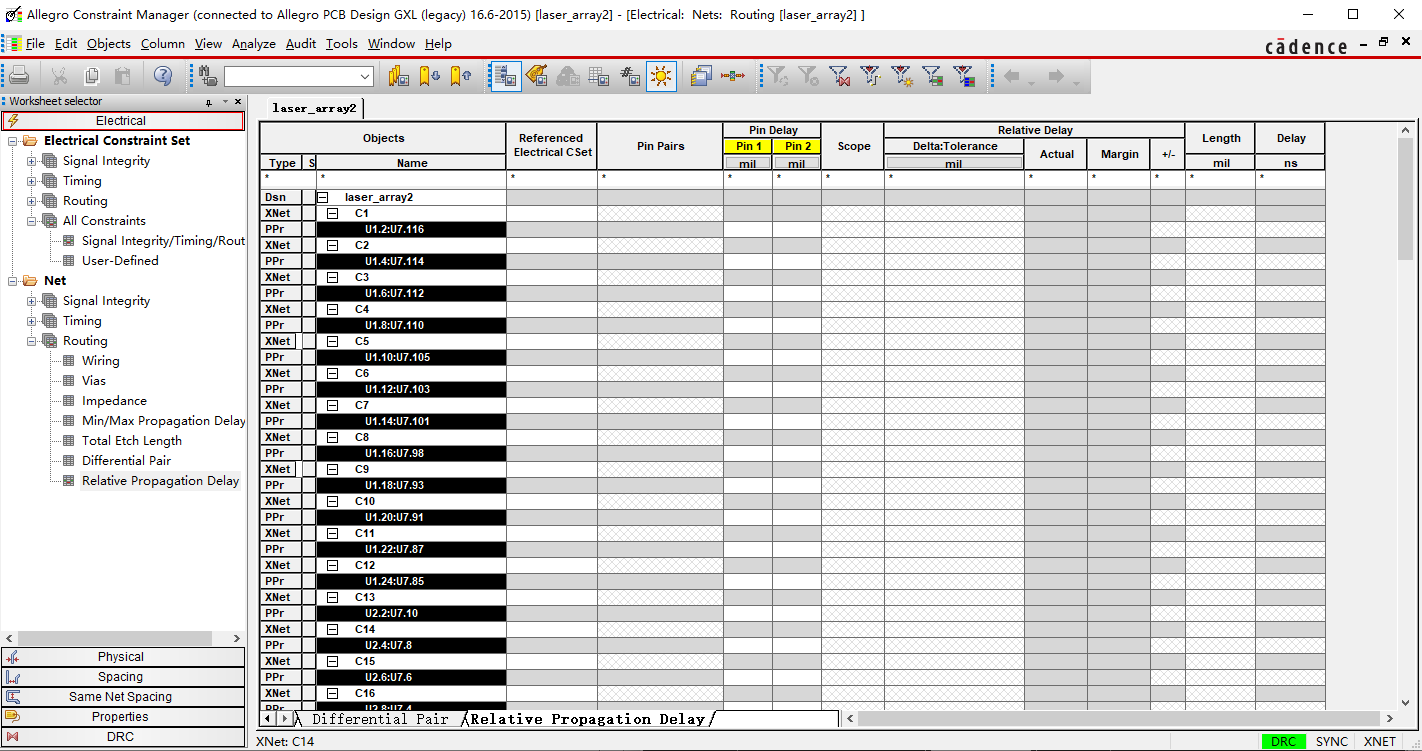
Task: Collapse the C10 XNet row
Action: pos(333,502)
